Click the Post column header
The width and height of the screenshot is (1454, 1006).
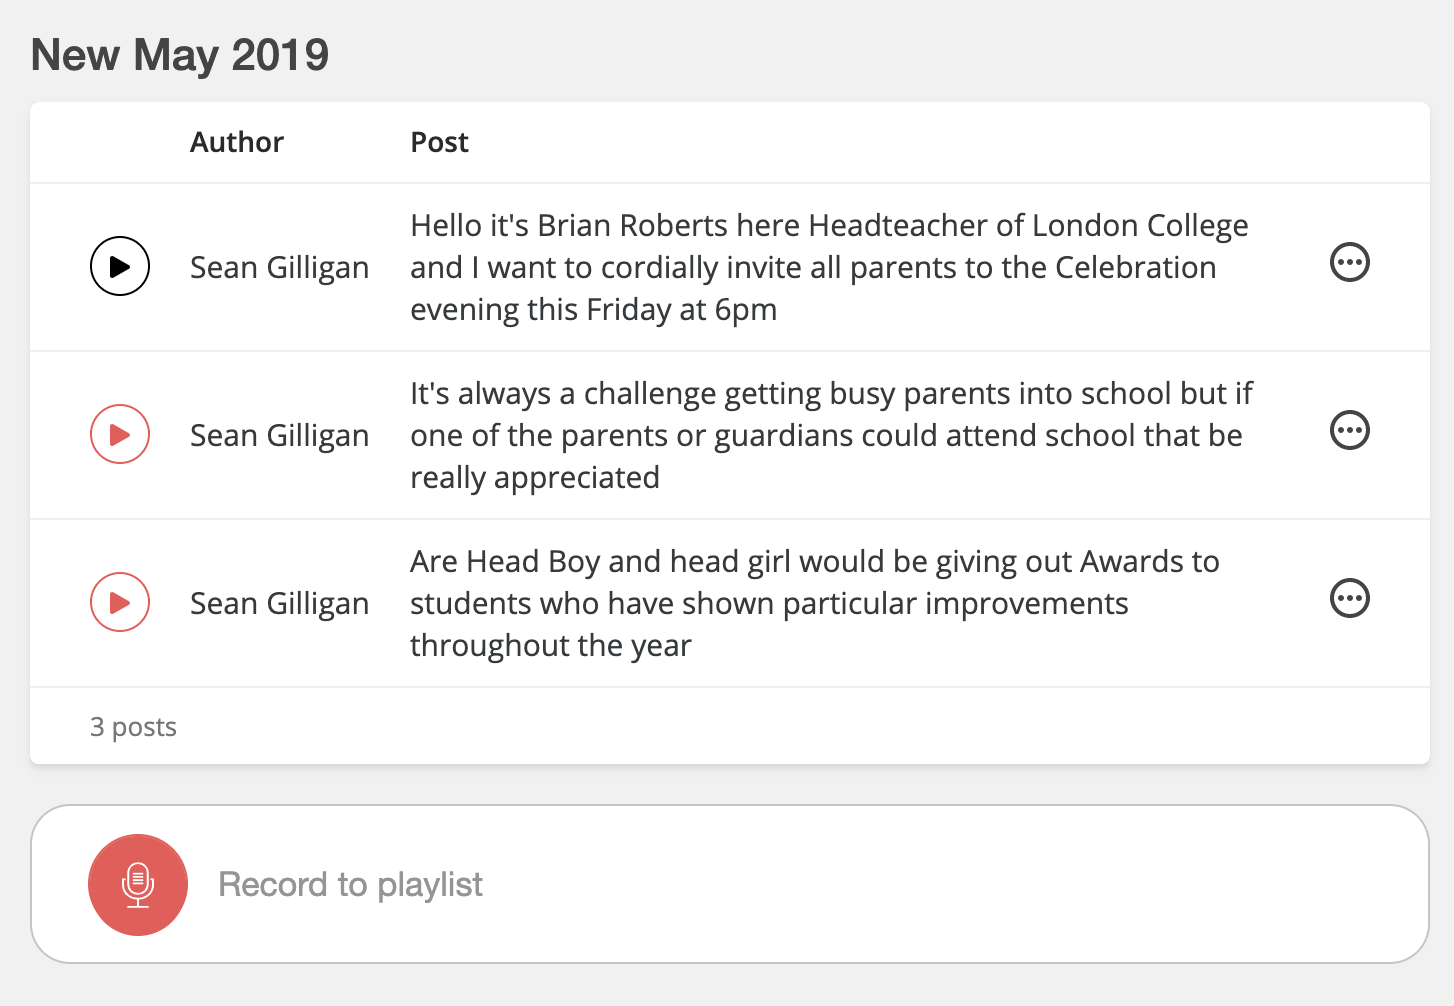pyautogui.click(x=439, y=142)
